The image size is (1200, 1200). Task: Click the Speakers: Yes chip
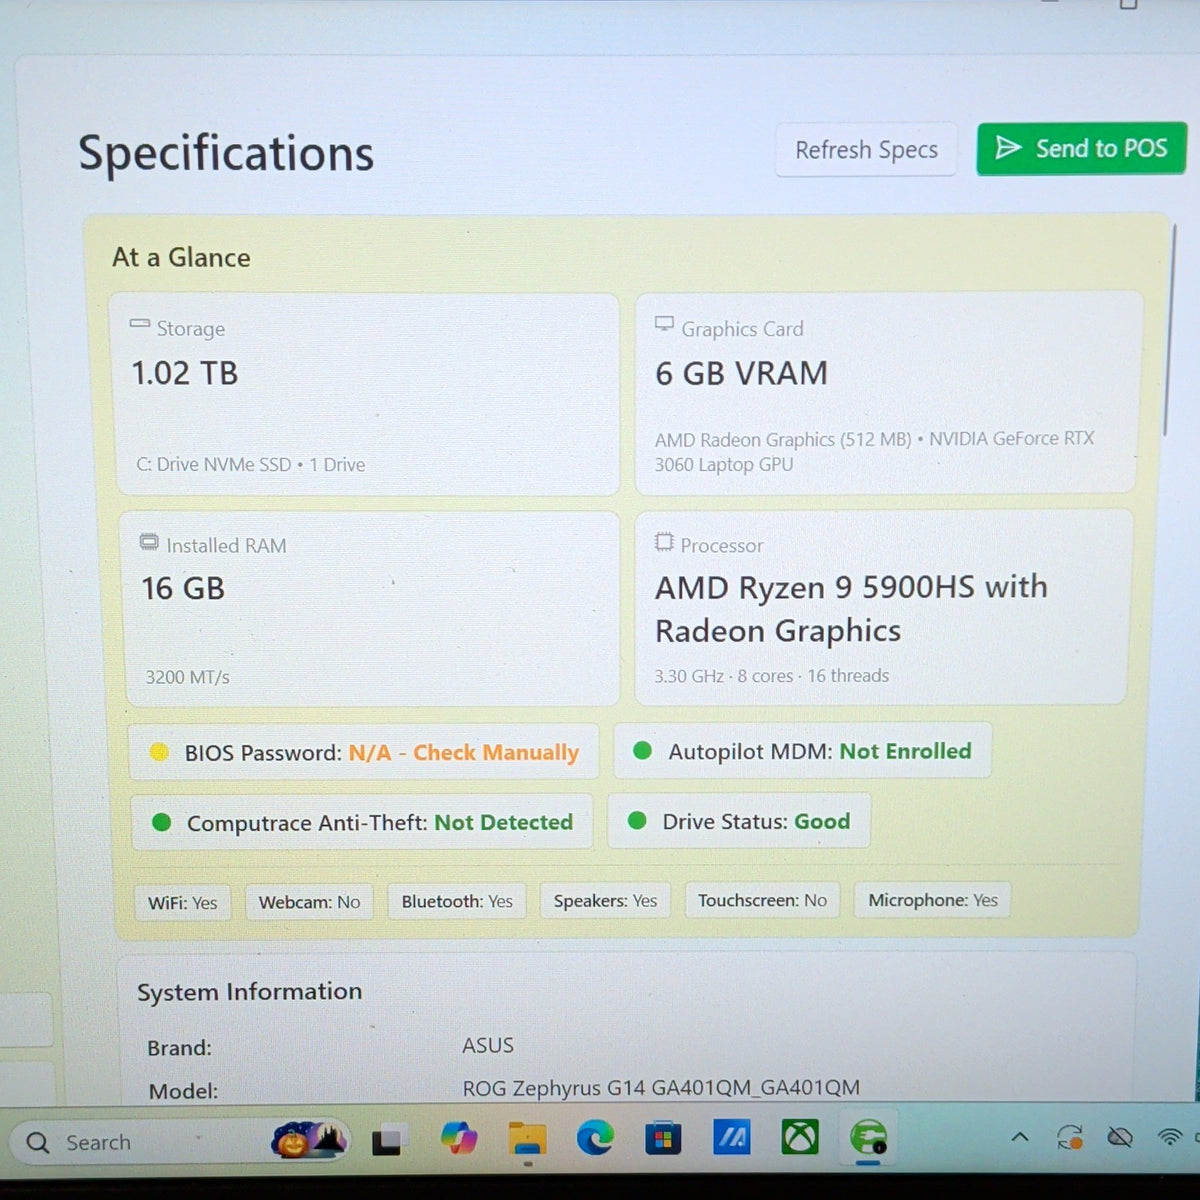coord(605,900)
